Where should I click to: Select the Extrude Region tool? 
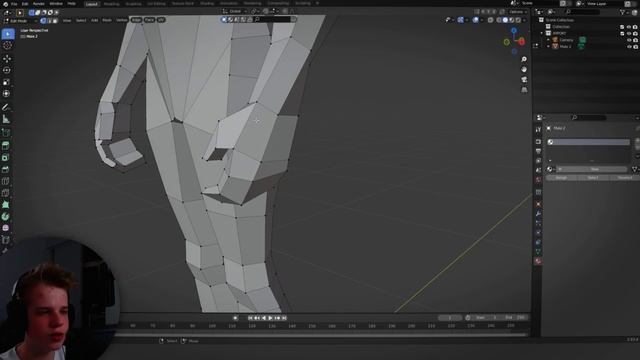click(x=6, y=145)
